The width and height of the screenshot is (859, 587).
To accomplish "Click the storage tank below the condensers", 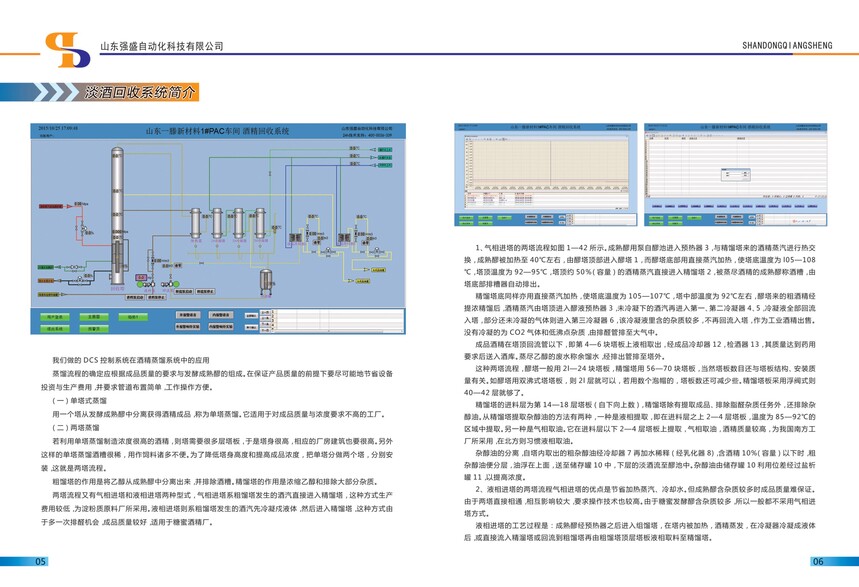I will pyautogui.click(x=266, y=282).
